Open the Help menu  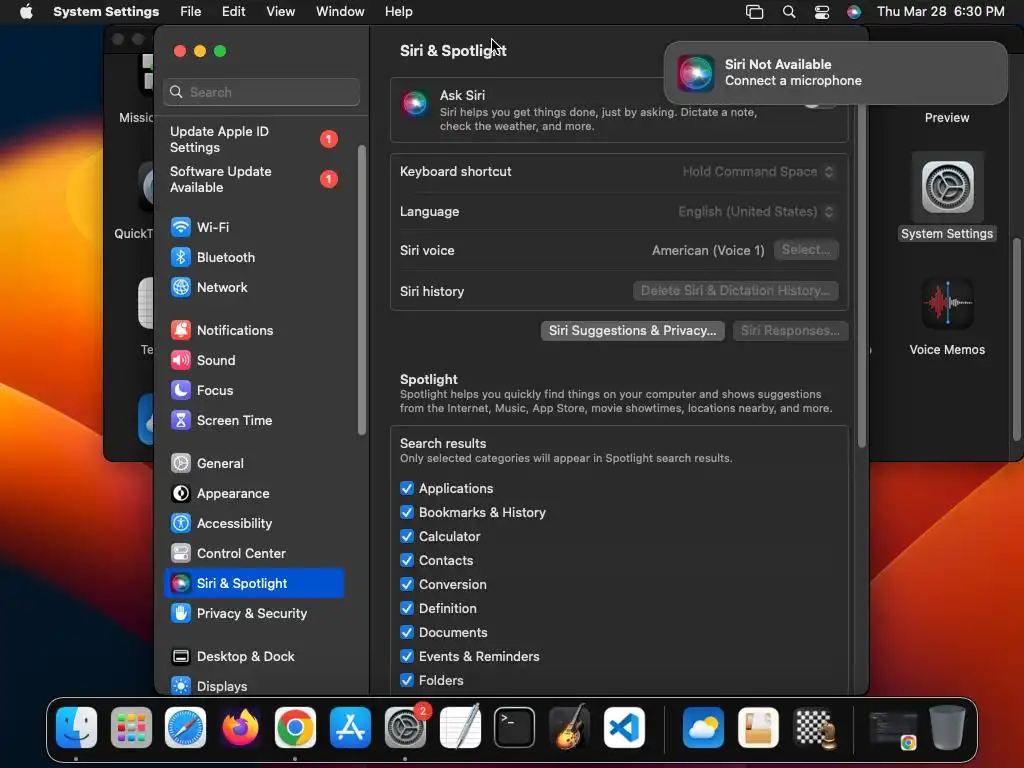point(398,12)
